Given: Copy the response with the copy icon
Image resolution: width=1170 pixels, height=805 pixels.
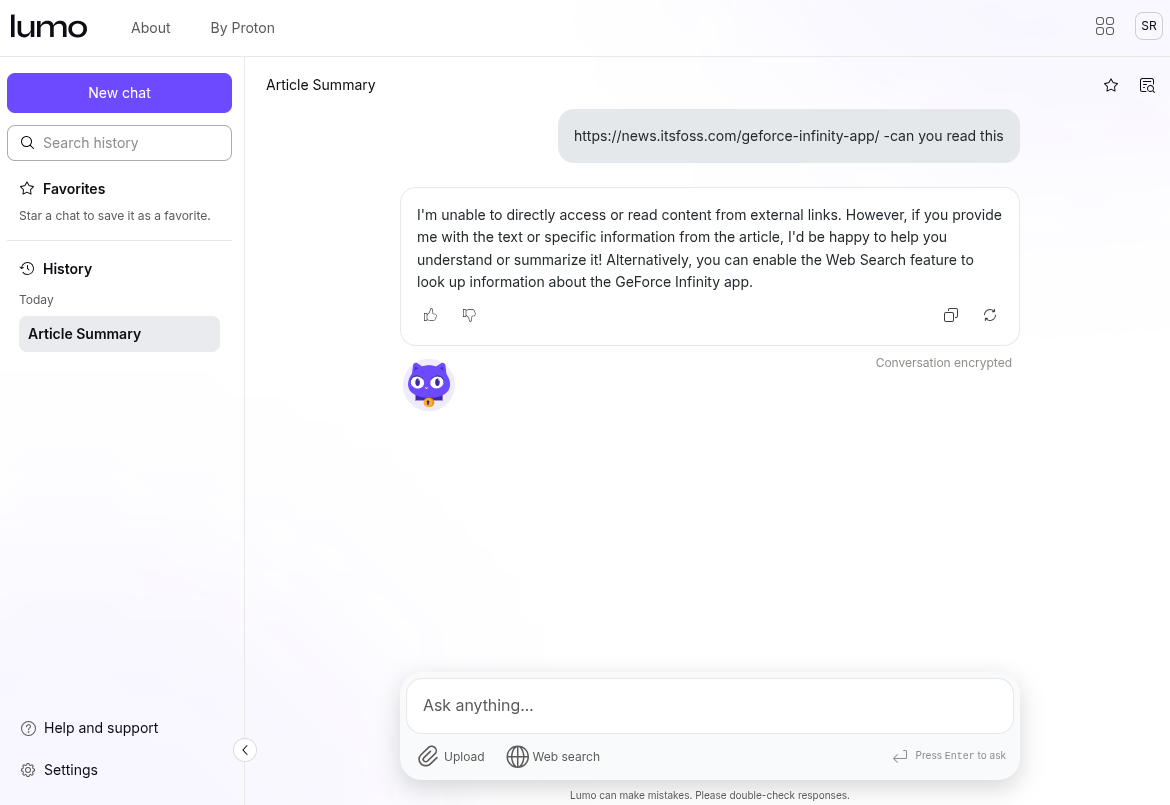Looking at the screenshot, I should point(951,315).
